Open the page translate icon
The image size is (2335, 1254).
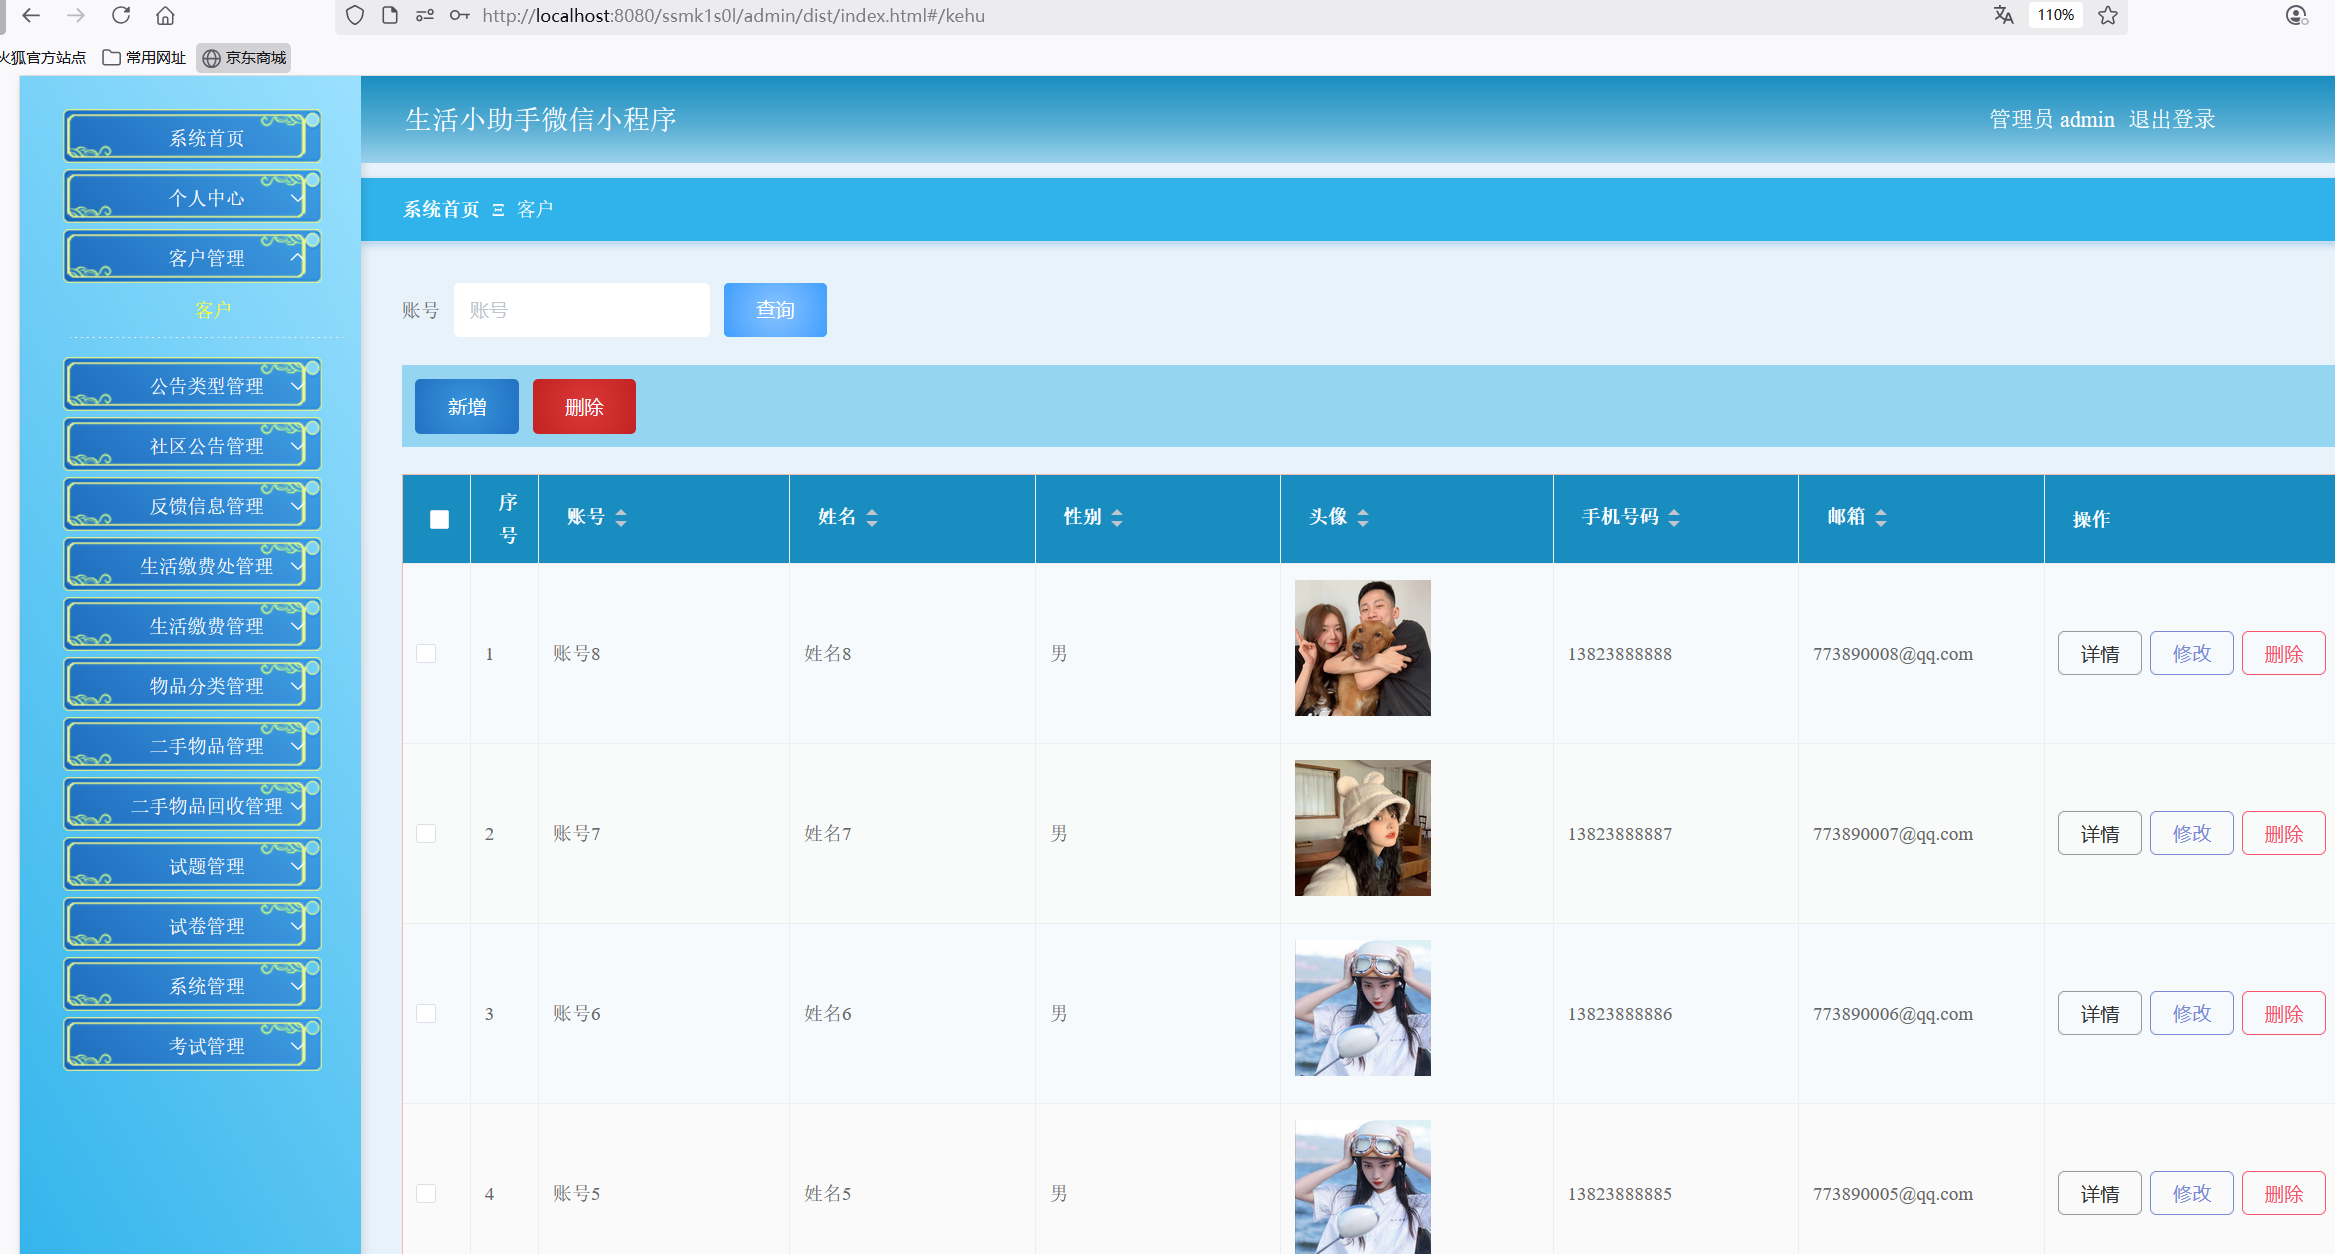pyautogui.click(x=2003, y=15)
